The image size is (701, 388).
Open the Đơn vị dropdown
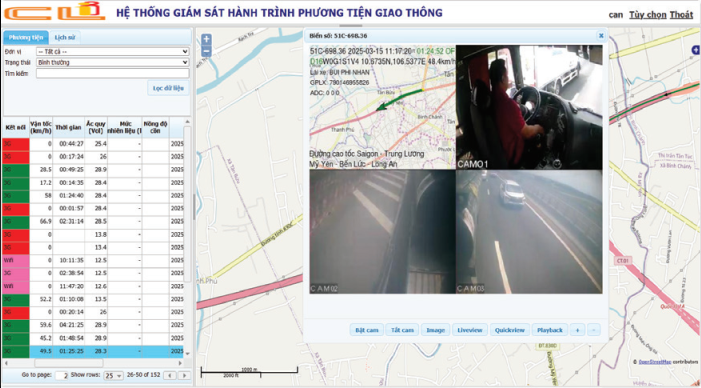[113, 51]
